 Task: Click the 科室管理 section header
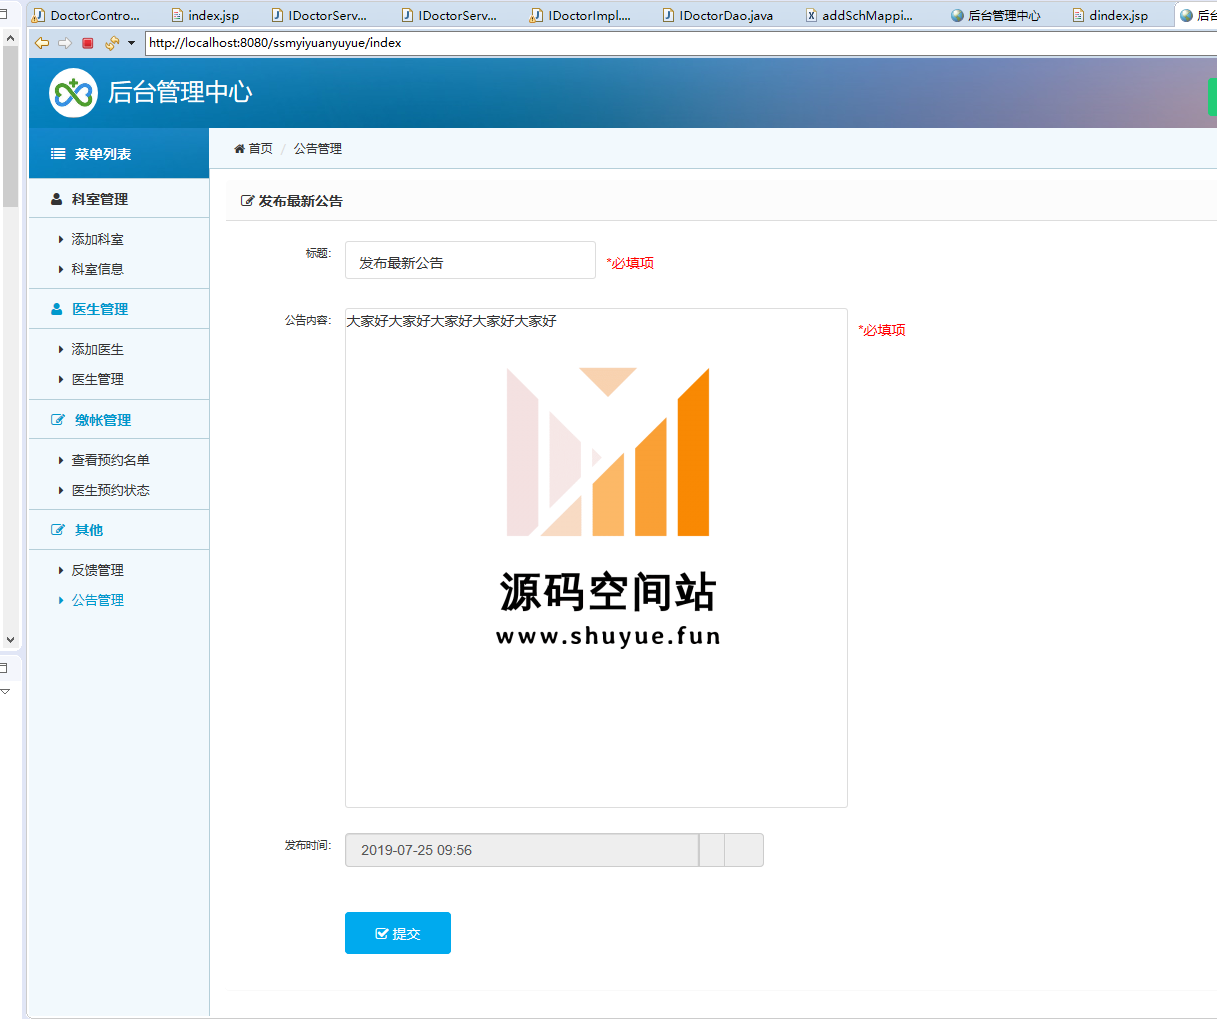(x=119, y=199)
